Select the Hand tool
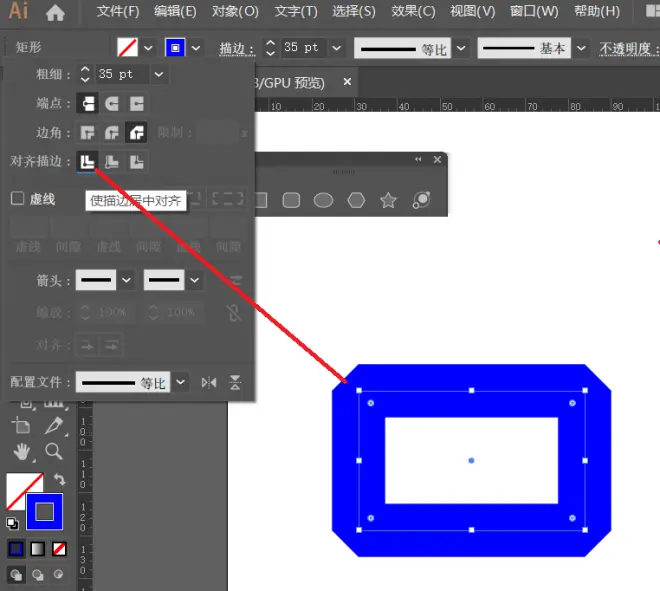 tap(21, 452)
